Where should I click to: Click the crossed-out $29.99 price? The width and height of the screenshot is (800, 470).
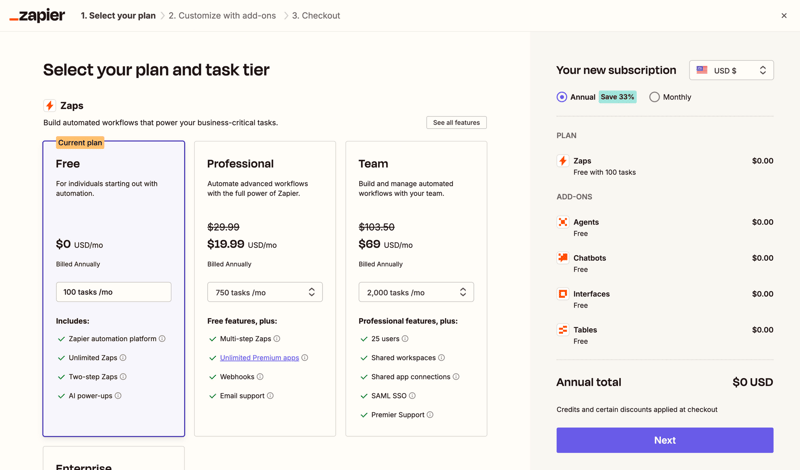pyautogui.click(x=223, y=227)
